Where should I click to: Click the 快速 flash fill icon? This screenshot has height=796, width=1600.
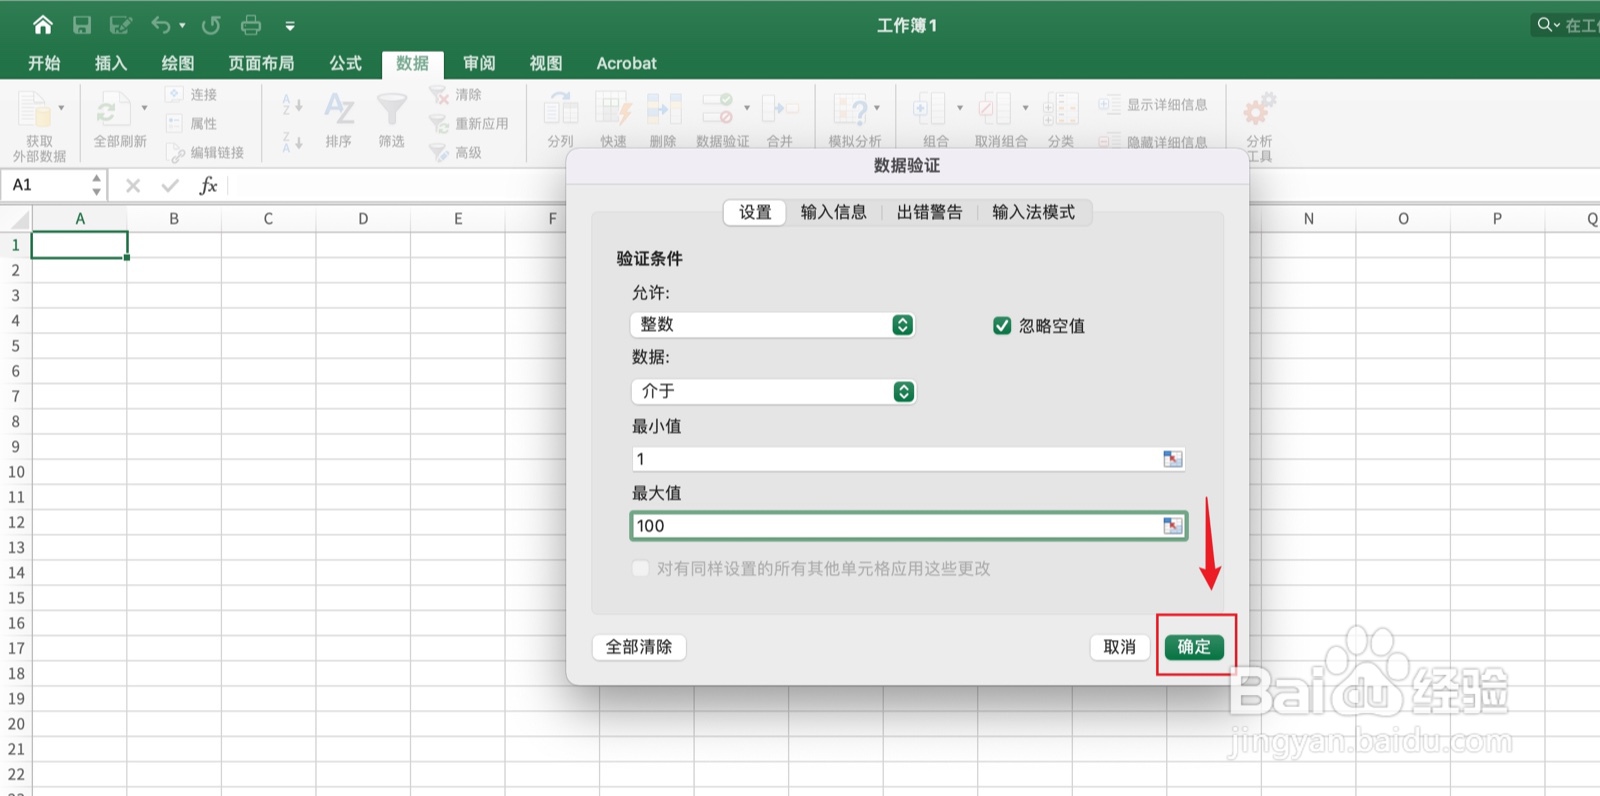point(613,109)
